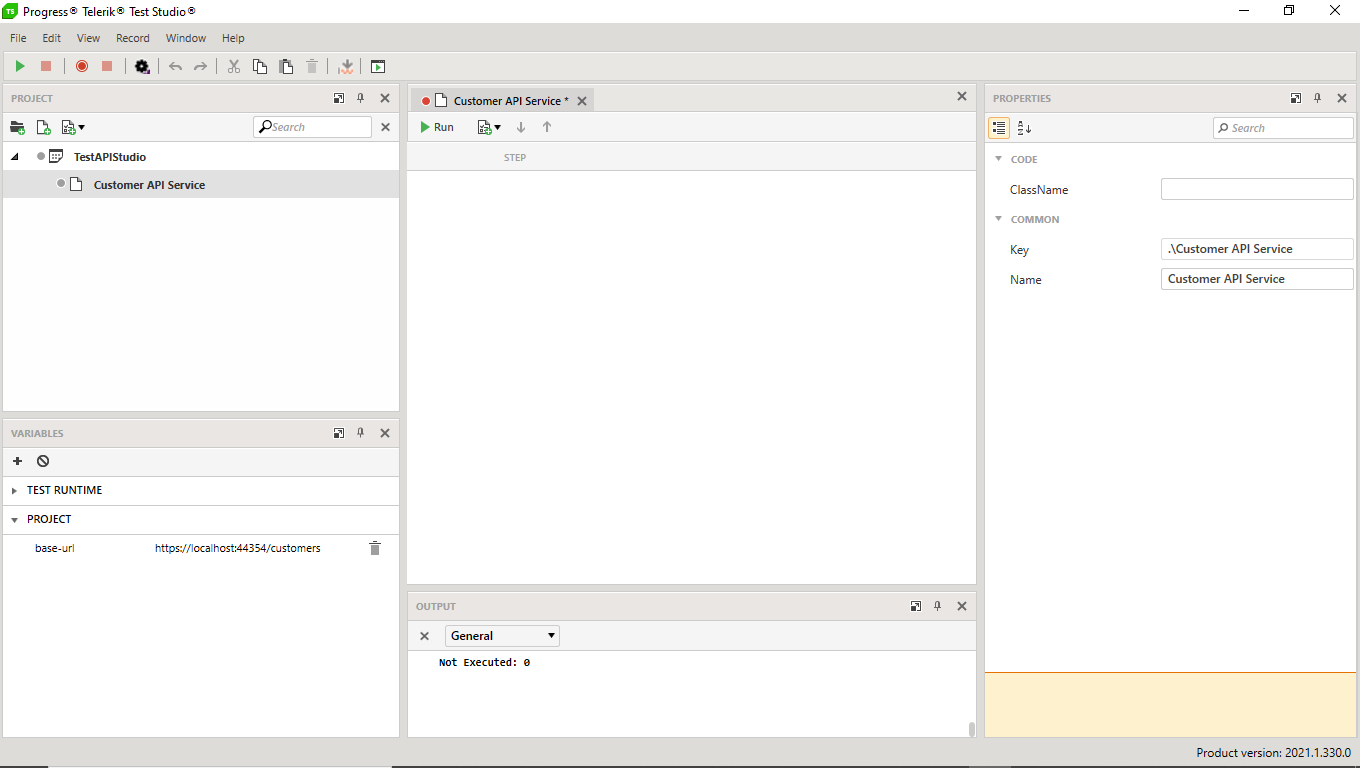Float the Variables panel window
Screen dimensions: 1360x768
pos(339,433)
